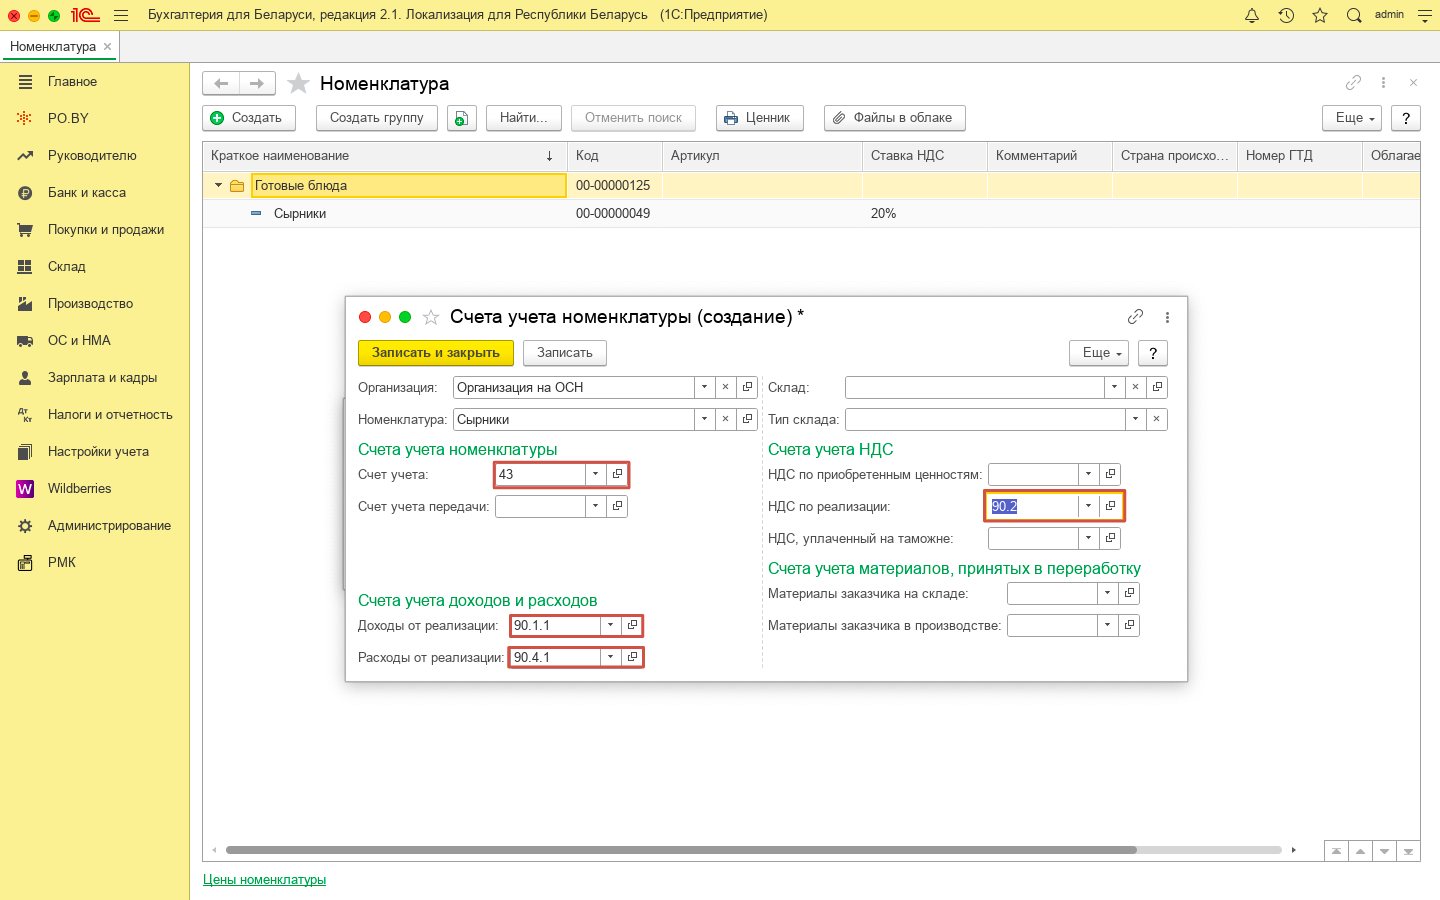Open the Склад dropdown list
This screenshot has height=900, width=1440.
[1114, 387]
